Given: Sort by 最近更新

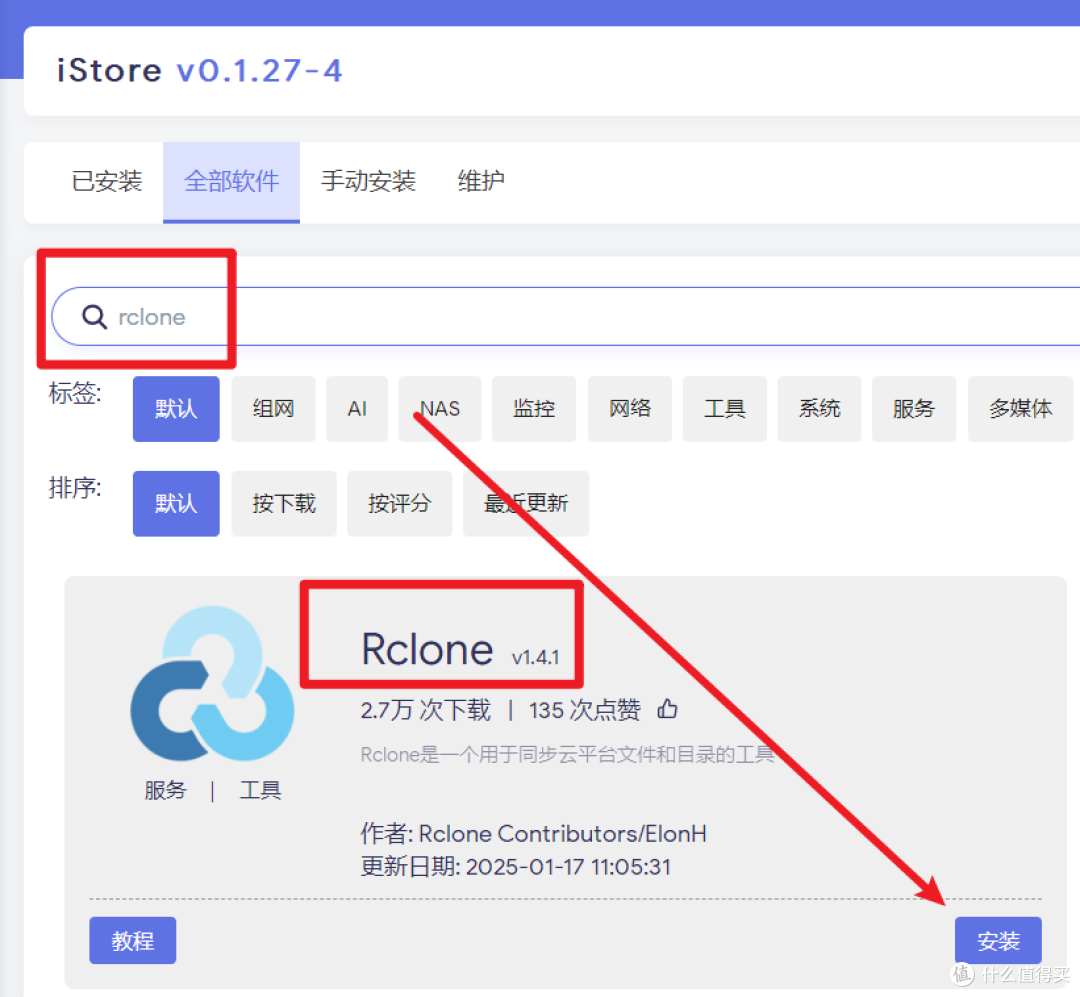Looking at the screenshot, I should tap(526, 504).
